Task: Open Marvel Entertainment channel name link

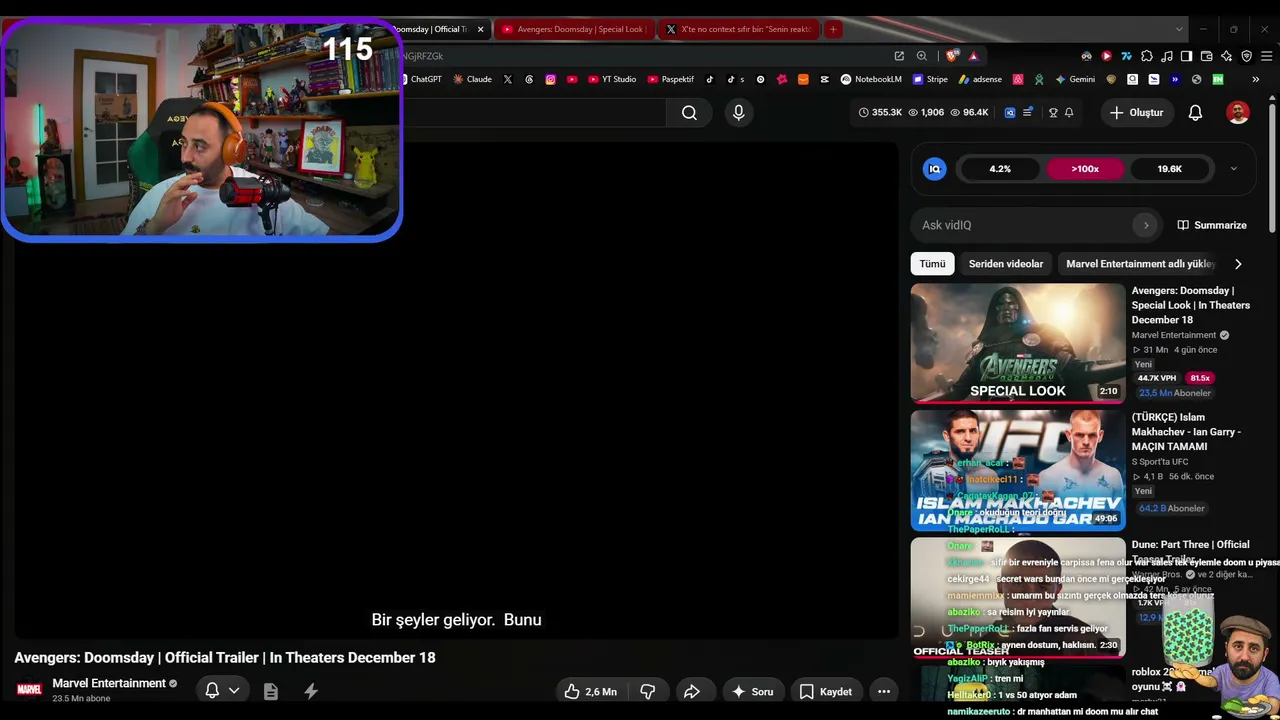Action: (x=109, y=684)
